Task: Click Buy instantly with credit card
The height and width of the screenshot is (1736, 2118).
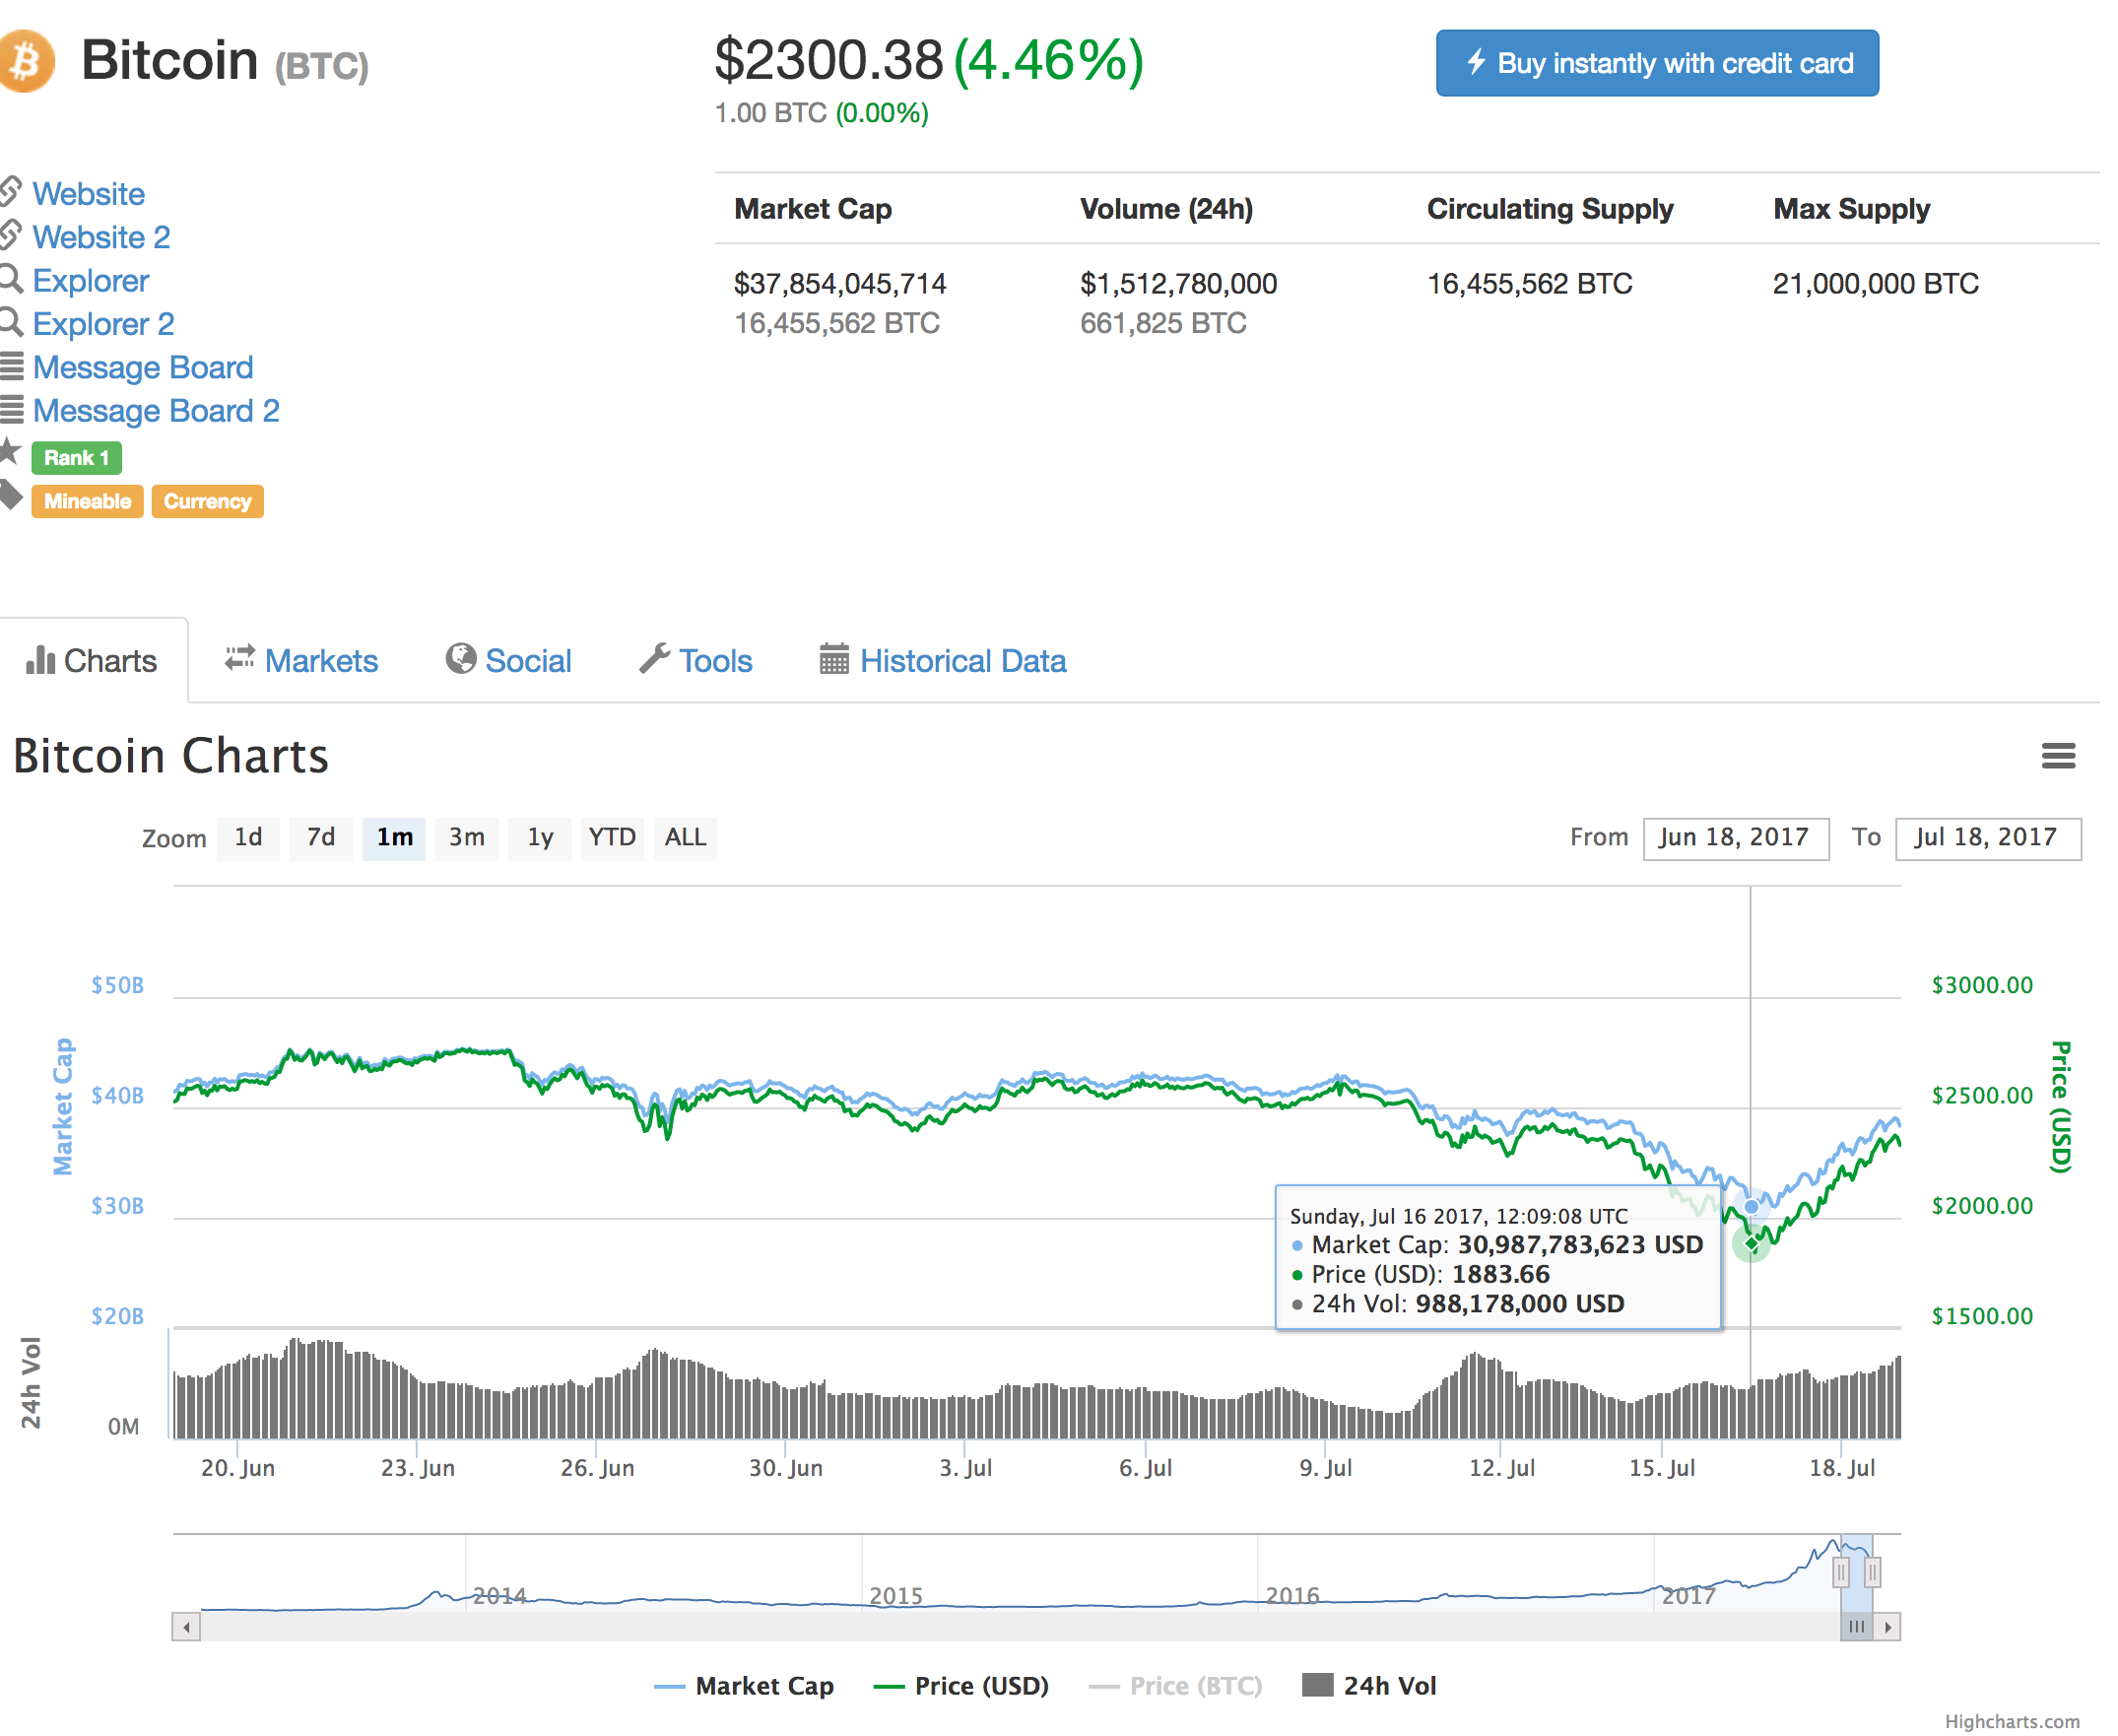Action: click(1657, 63)
